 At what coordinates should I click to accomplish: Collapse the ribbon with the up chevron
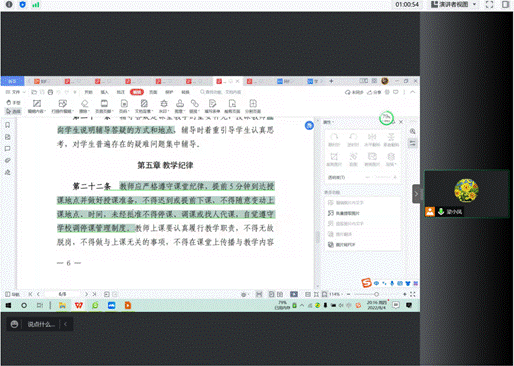click(413, 92)
